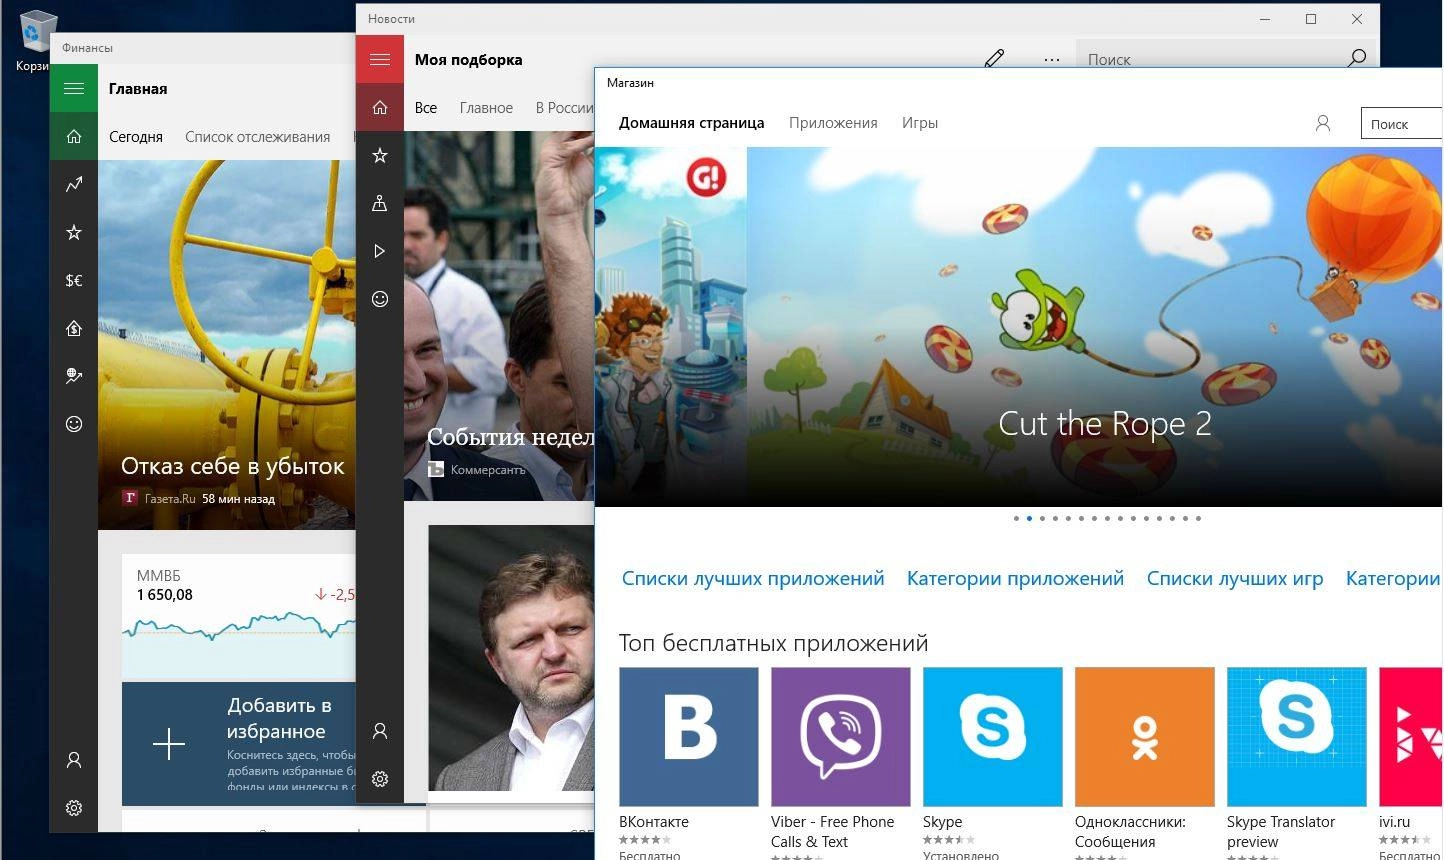Open Списки лучших приложений link
1444x860 pixels.
point(753,578)
